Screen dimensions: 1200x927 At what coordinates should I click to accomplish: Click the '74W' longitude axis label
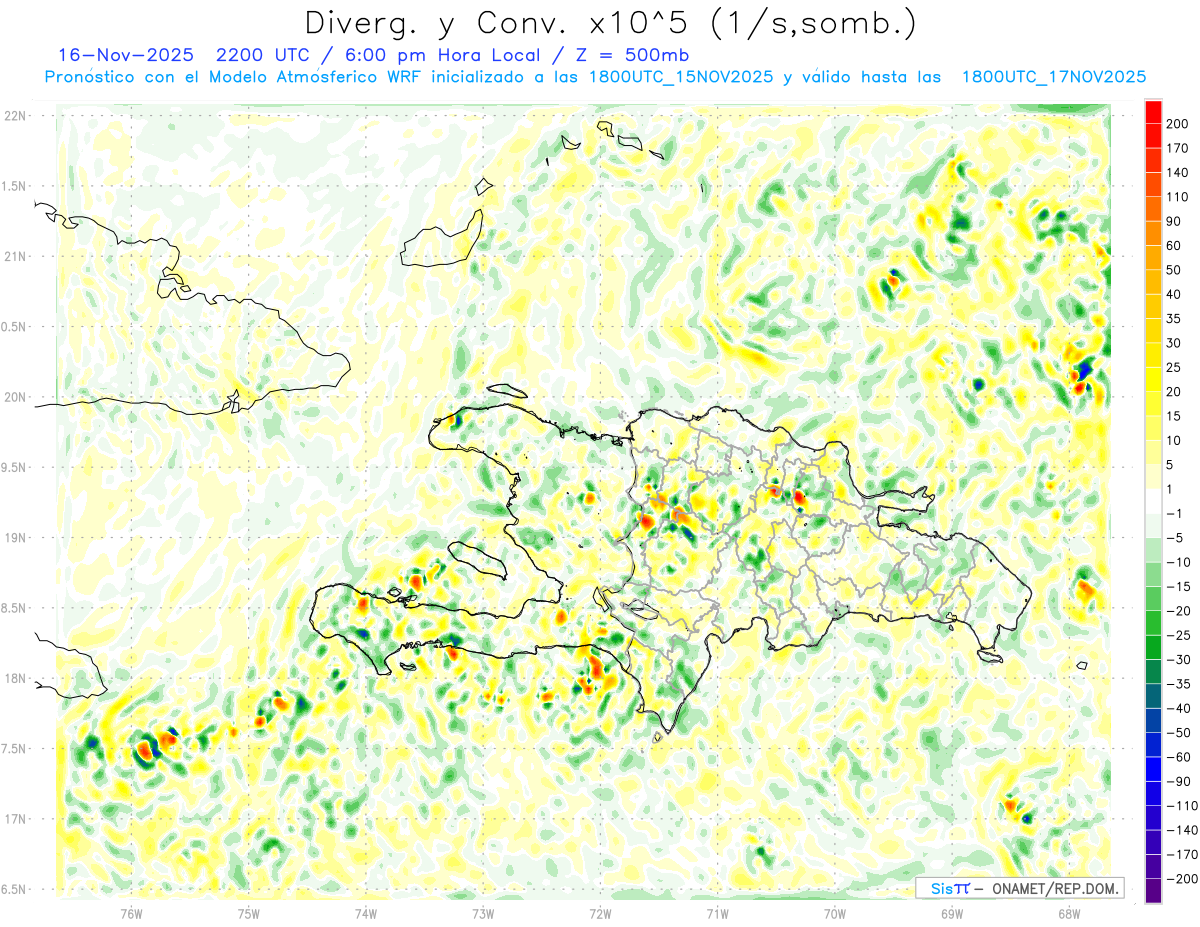[365, 913]
